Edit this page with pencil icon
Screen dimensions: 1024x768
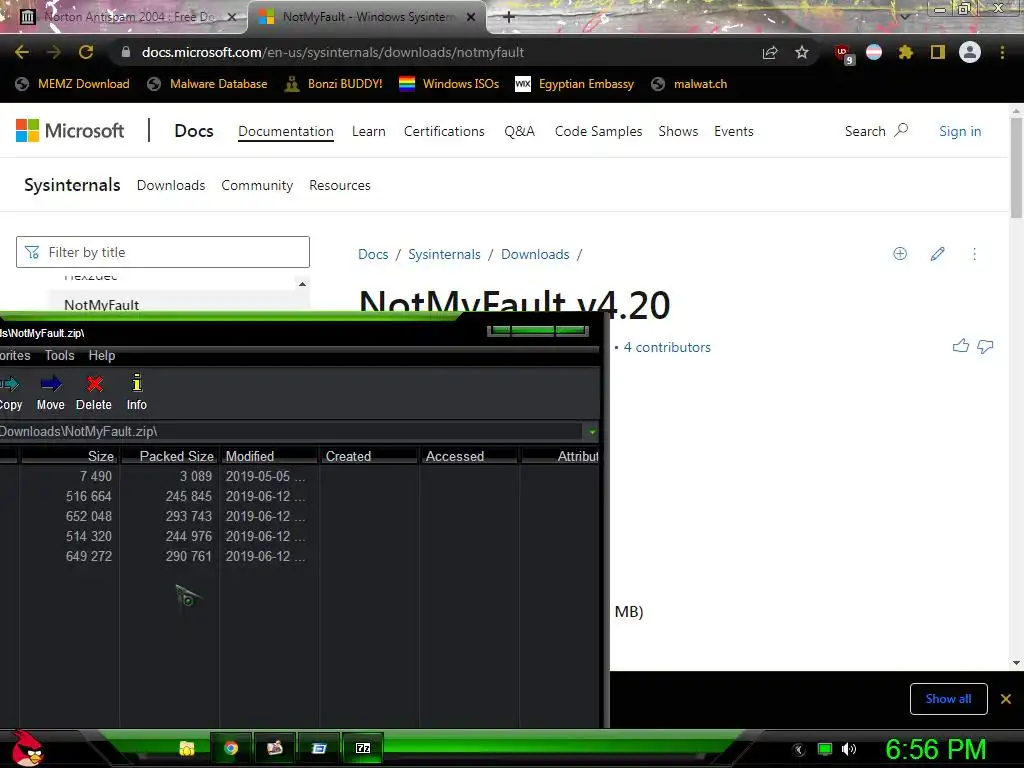click(937, 254)
